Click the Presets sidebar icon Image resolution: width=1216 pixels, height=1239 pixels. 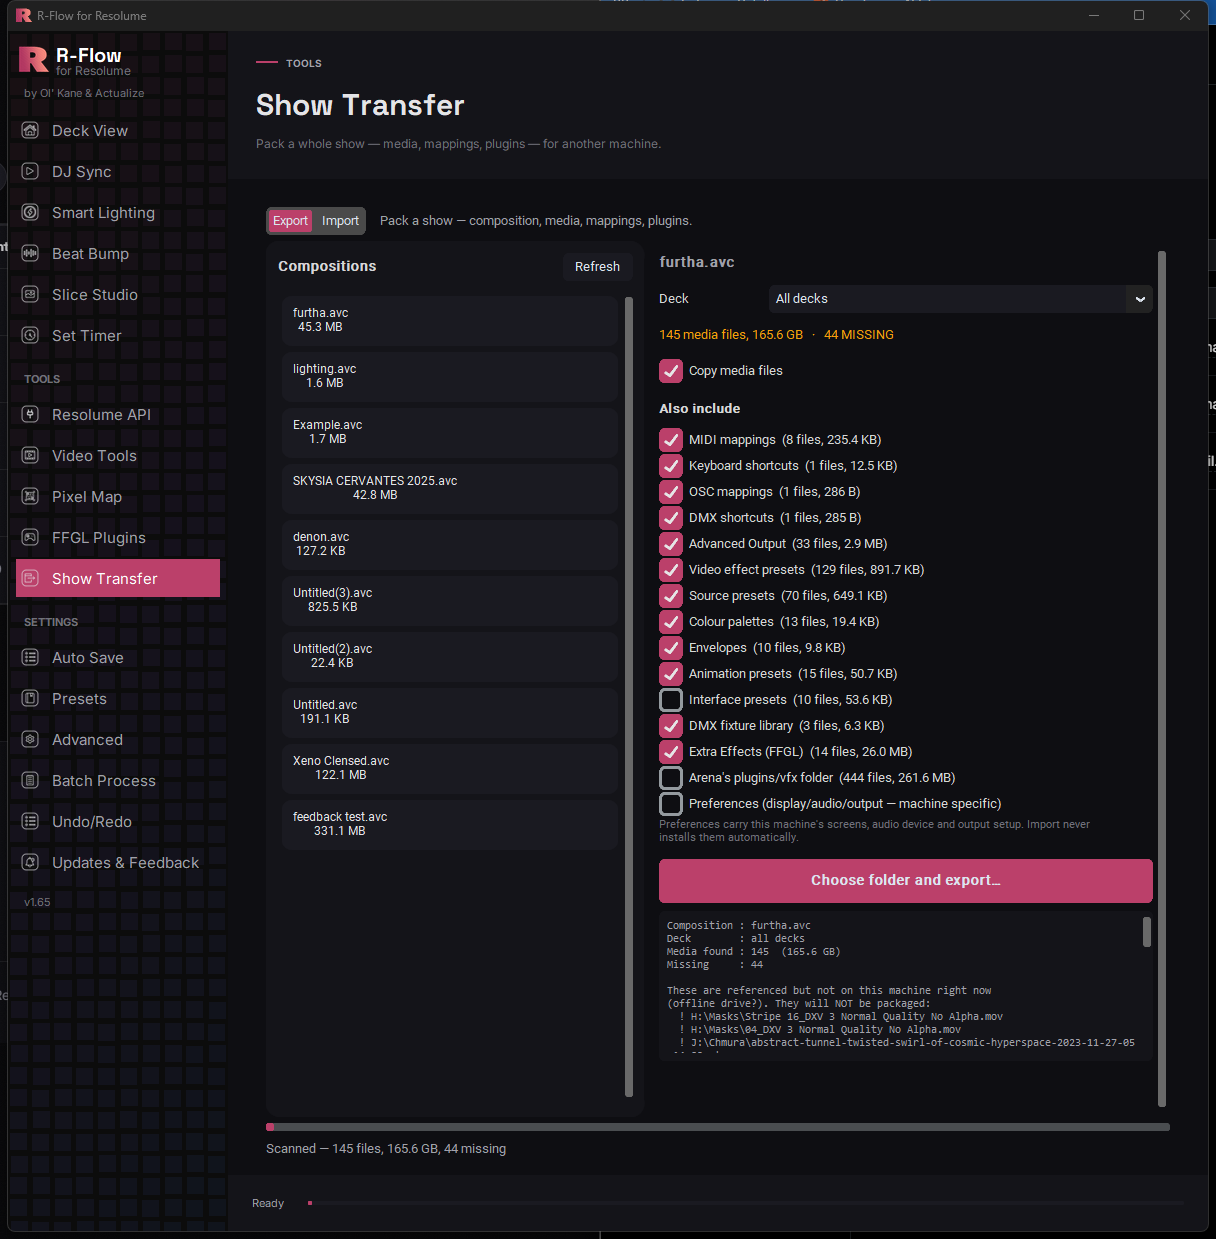[30, 698]
